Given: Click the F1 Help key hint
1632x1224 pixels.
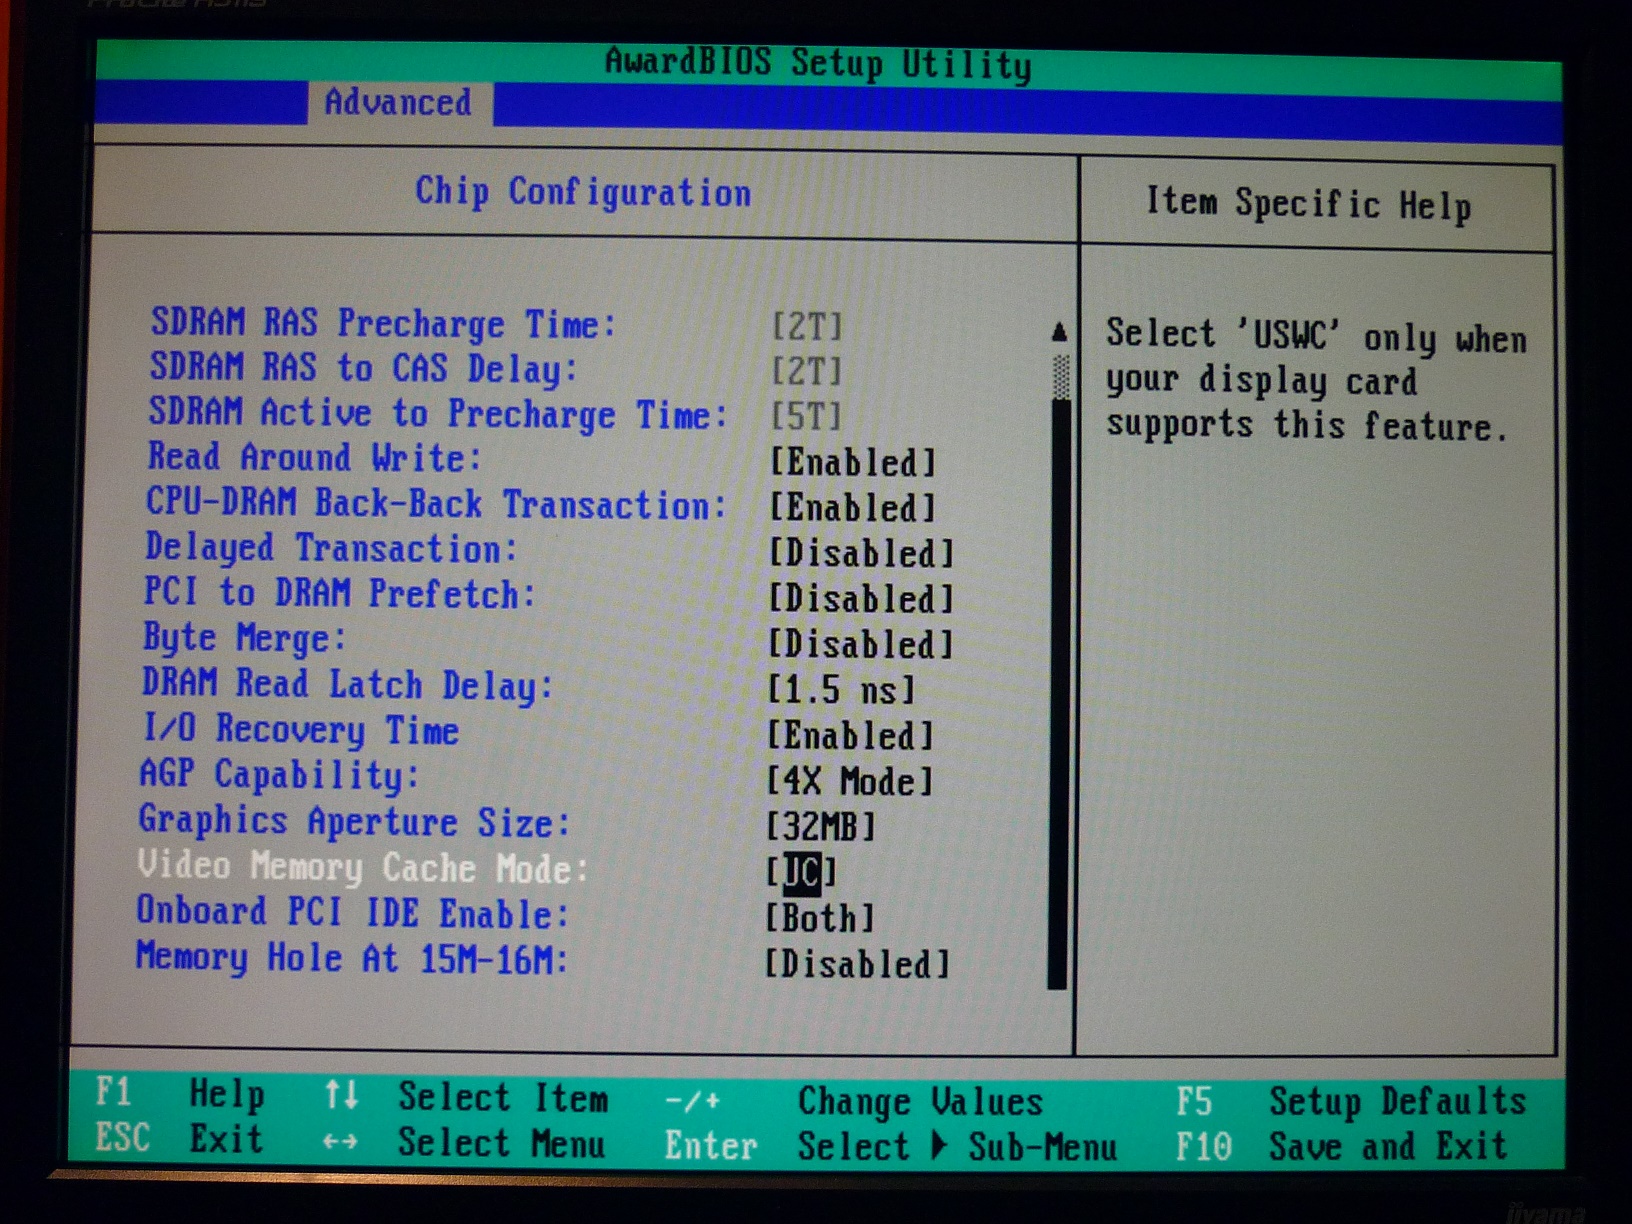Looking at the screenshot, I should tap(180, 1093).
